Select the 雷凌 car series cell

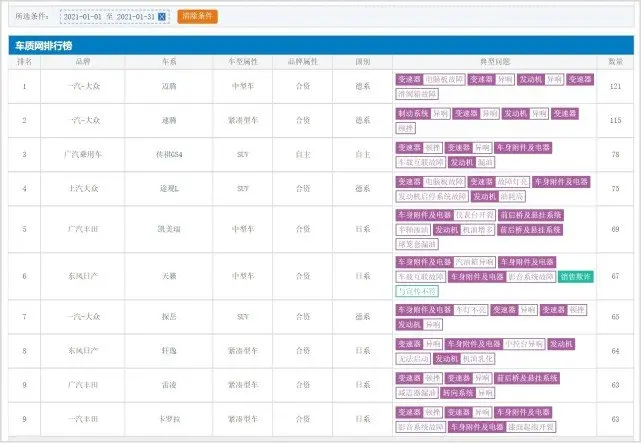(169, 385)
